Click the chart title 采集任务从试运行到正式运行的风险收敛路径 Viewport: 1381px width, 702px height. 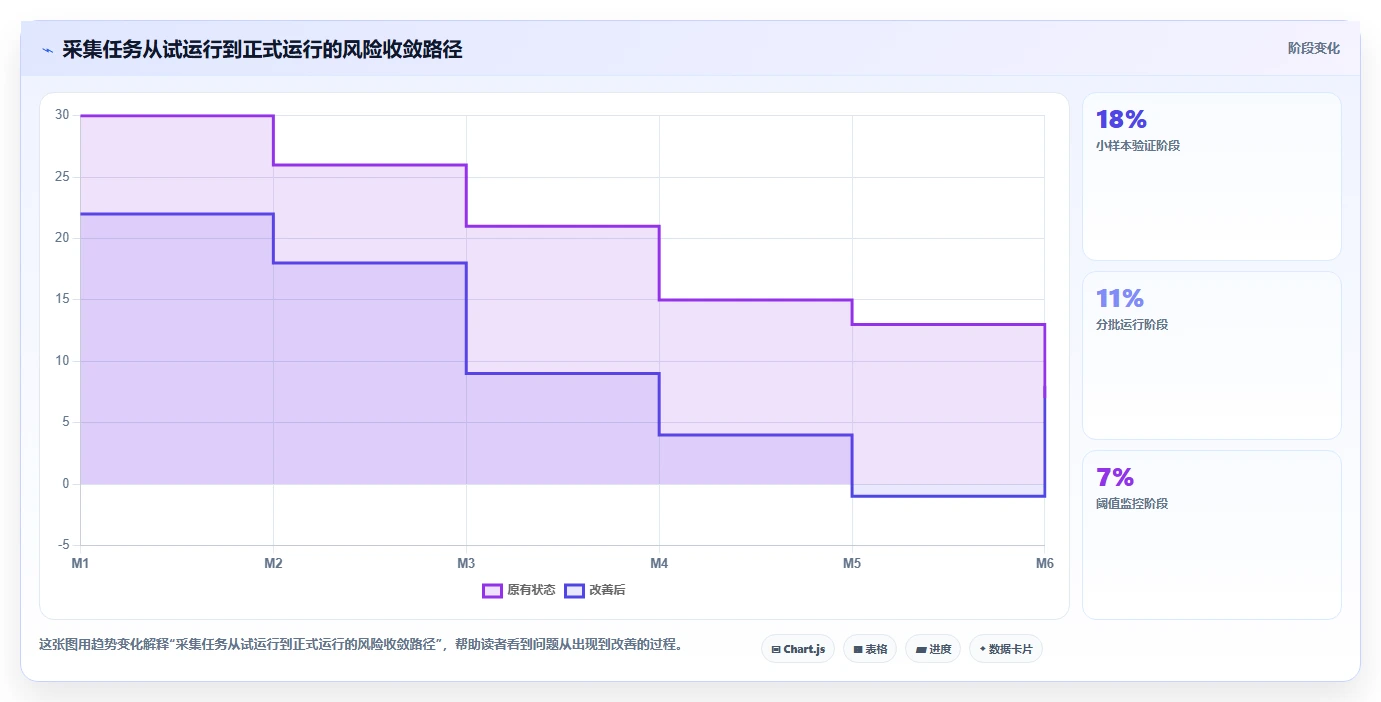pyautogui.click(x=262, y=50)
